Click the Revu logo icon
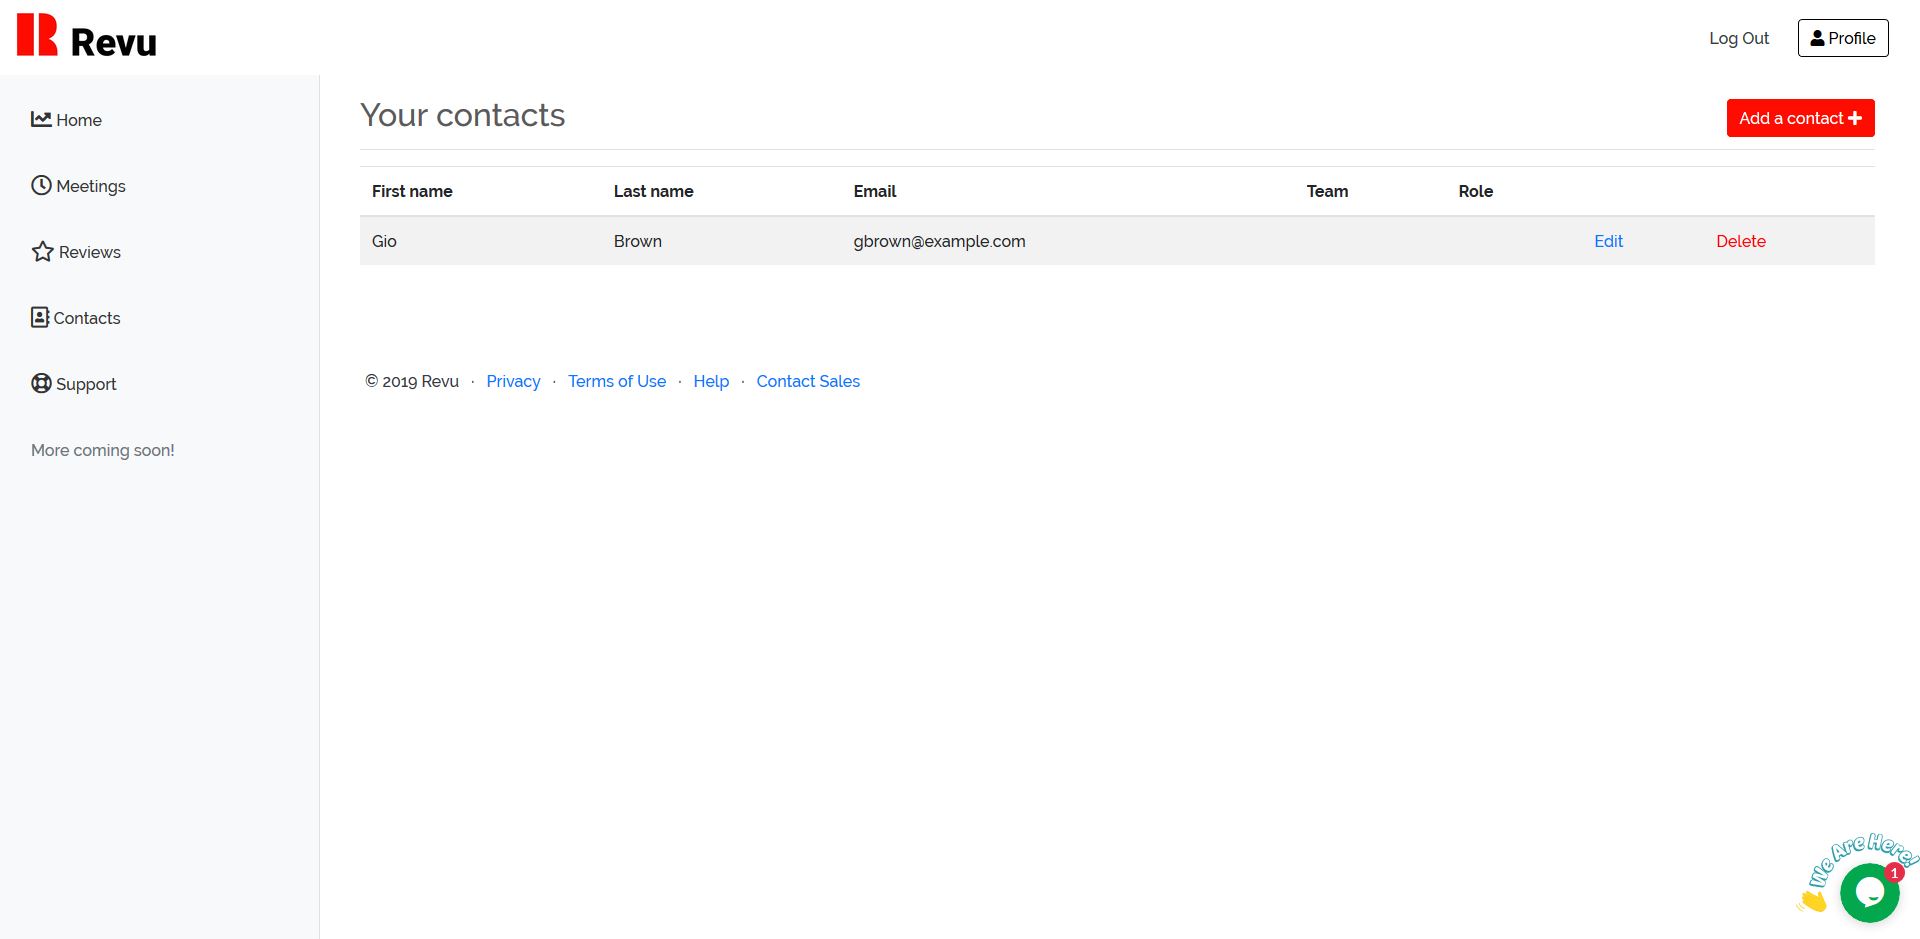 (37, 35)
